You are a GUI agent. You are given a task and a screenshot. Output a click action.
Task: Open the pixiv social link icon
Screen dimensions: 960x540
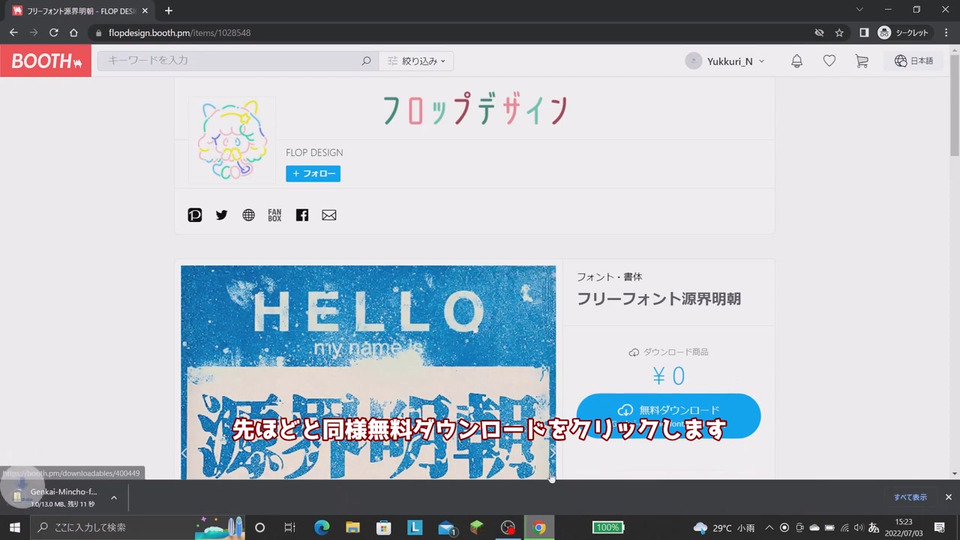(x=195, y=215)
